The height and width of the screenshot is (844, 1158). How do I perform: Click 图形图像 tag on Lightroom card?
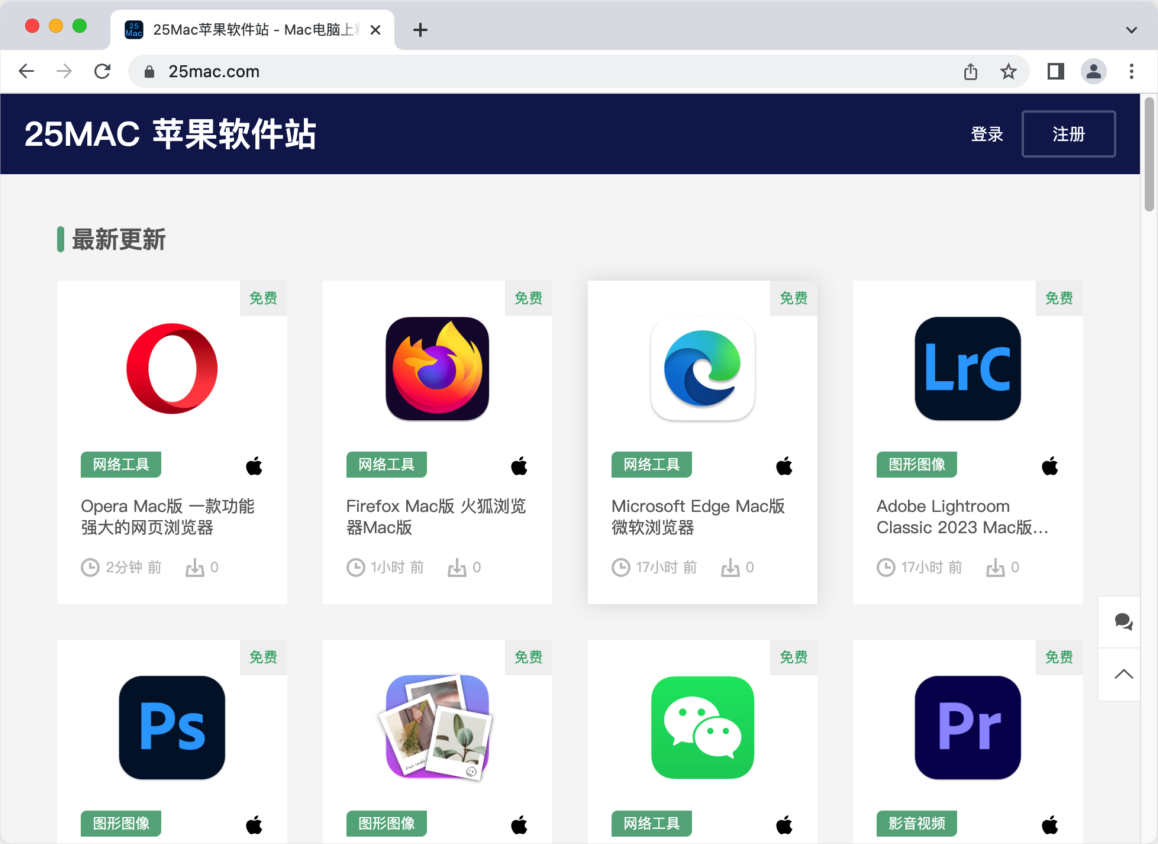click(917, 464)
